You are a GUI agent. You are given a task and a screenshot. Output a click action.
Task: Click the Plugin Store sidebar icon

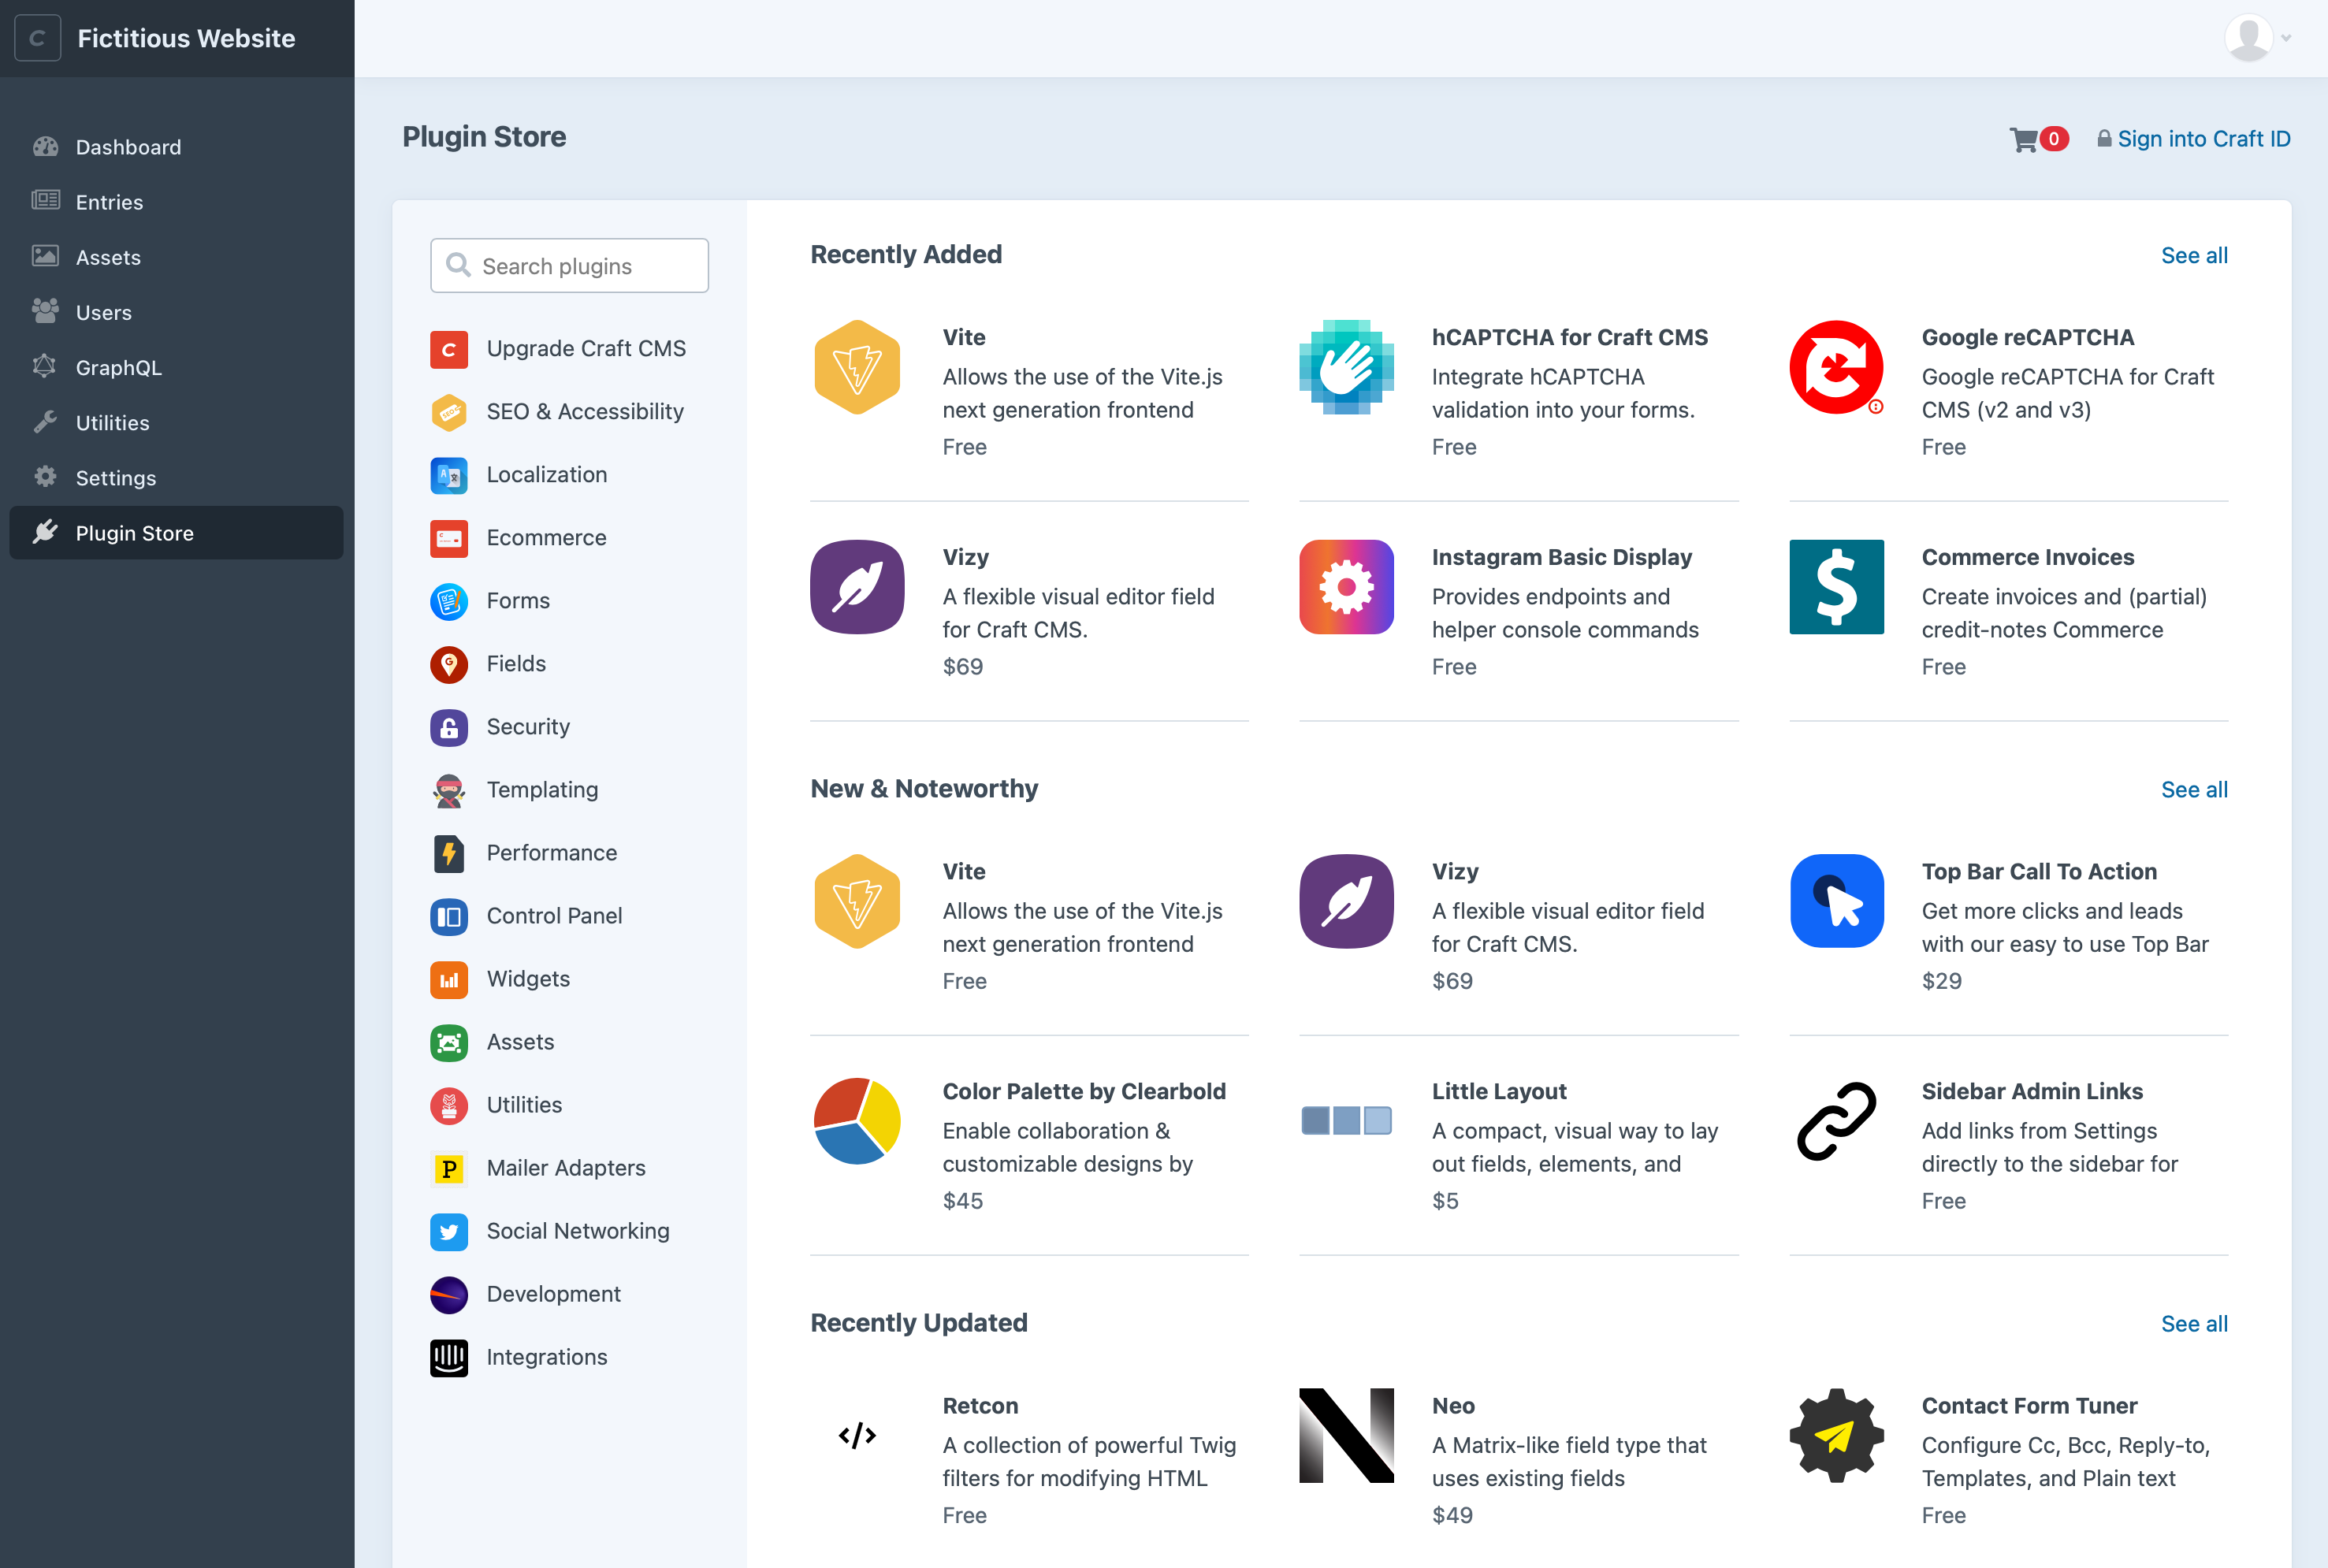click(x=47, y=532)
